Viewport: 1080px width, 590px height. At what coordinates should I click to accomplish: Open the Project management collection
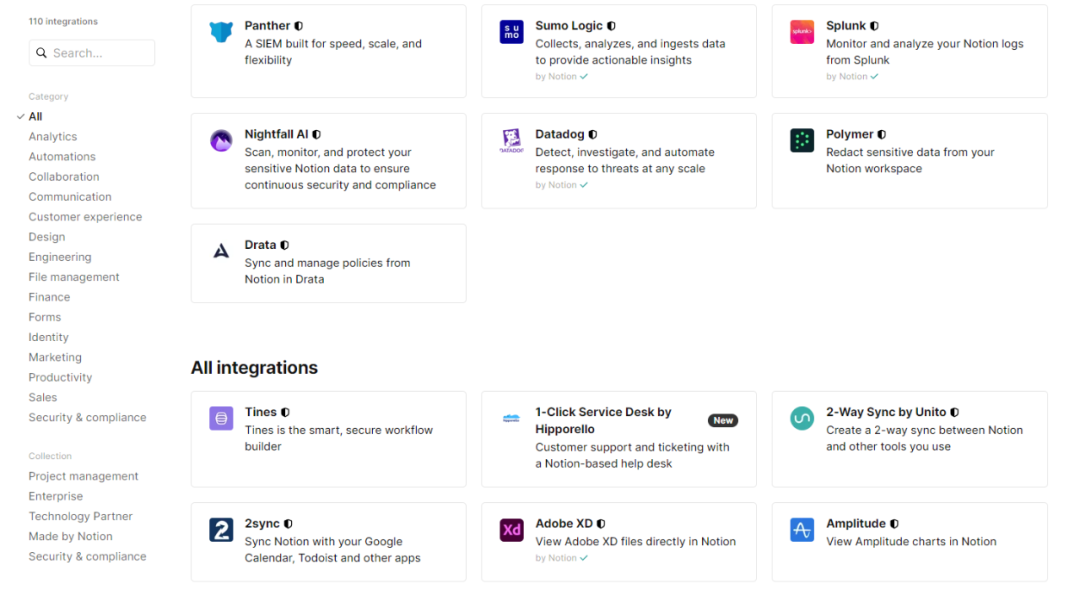coord(83,477)
